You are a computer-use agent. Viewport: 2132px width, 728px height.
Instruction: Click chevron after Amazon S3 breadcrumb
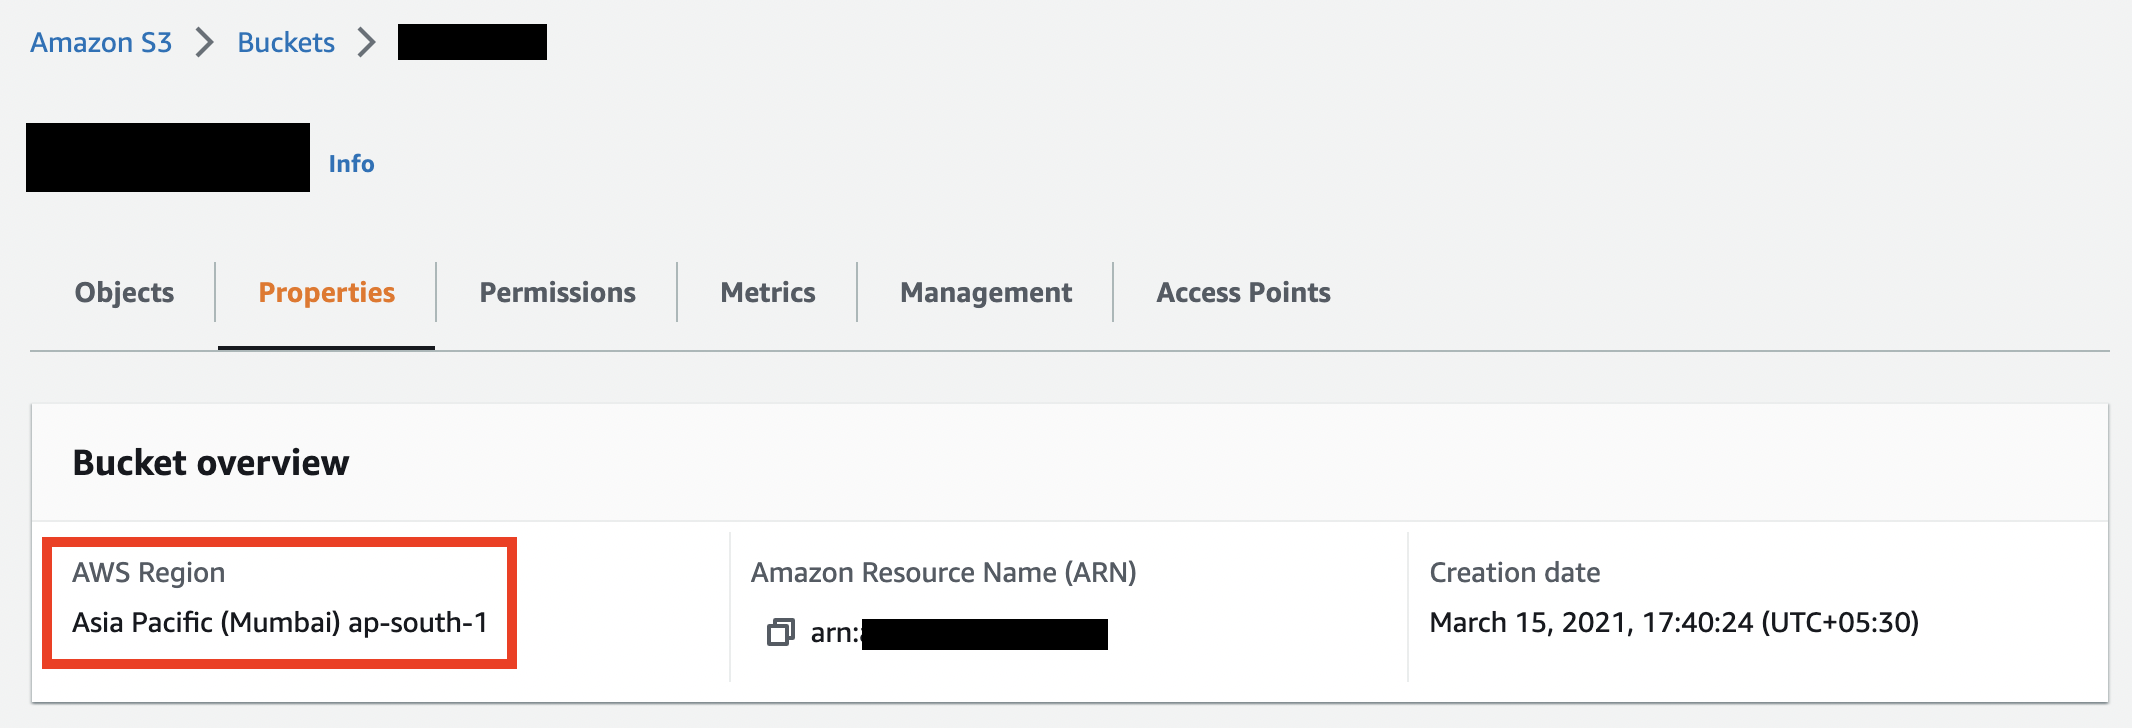coord(204,42)
